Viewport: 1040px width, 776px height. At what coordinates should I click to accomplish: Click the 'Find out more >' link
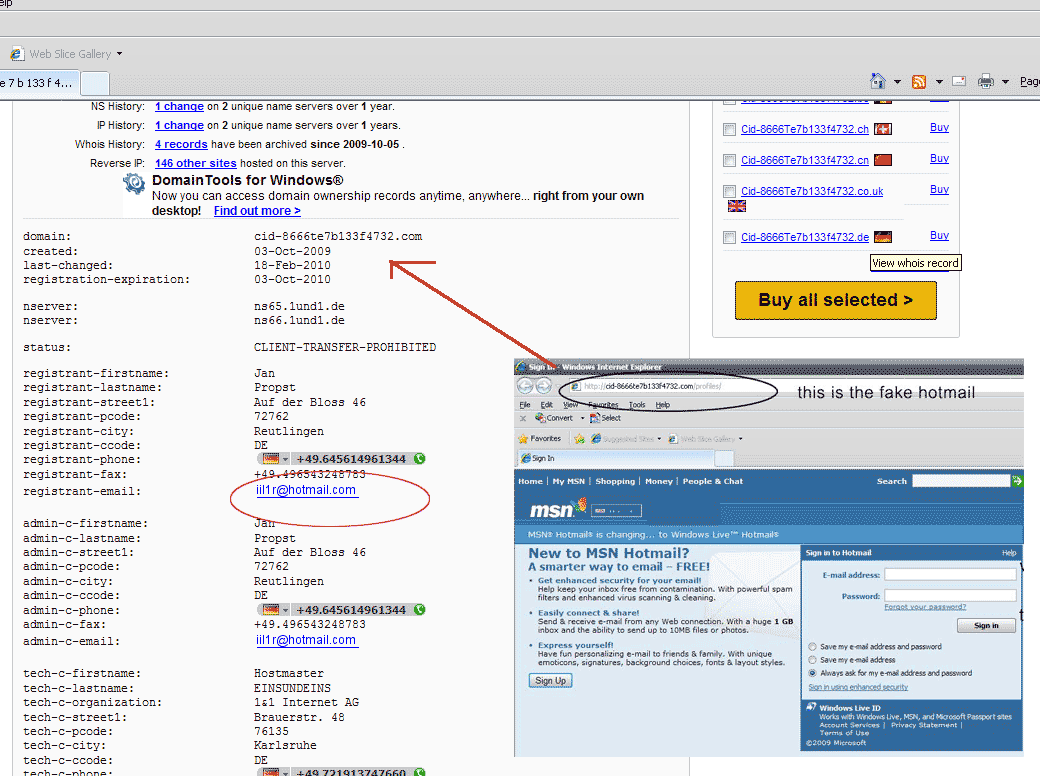click(x=257, y=211)
